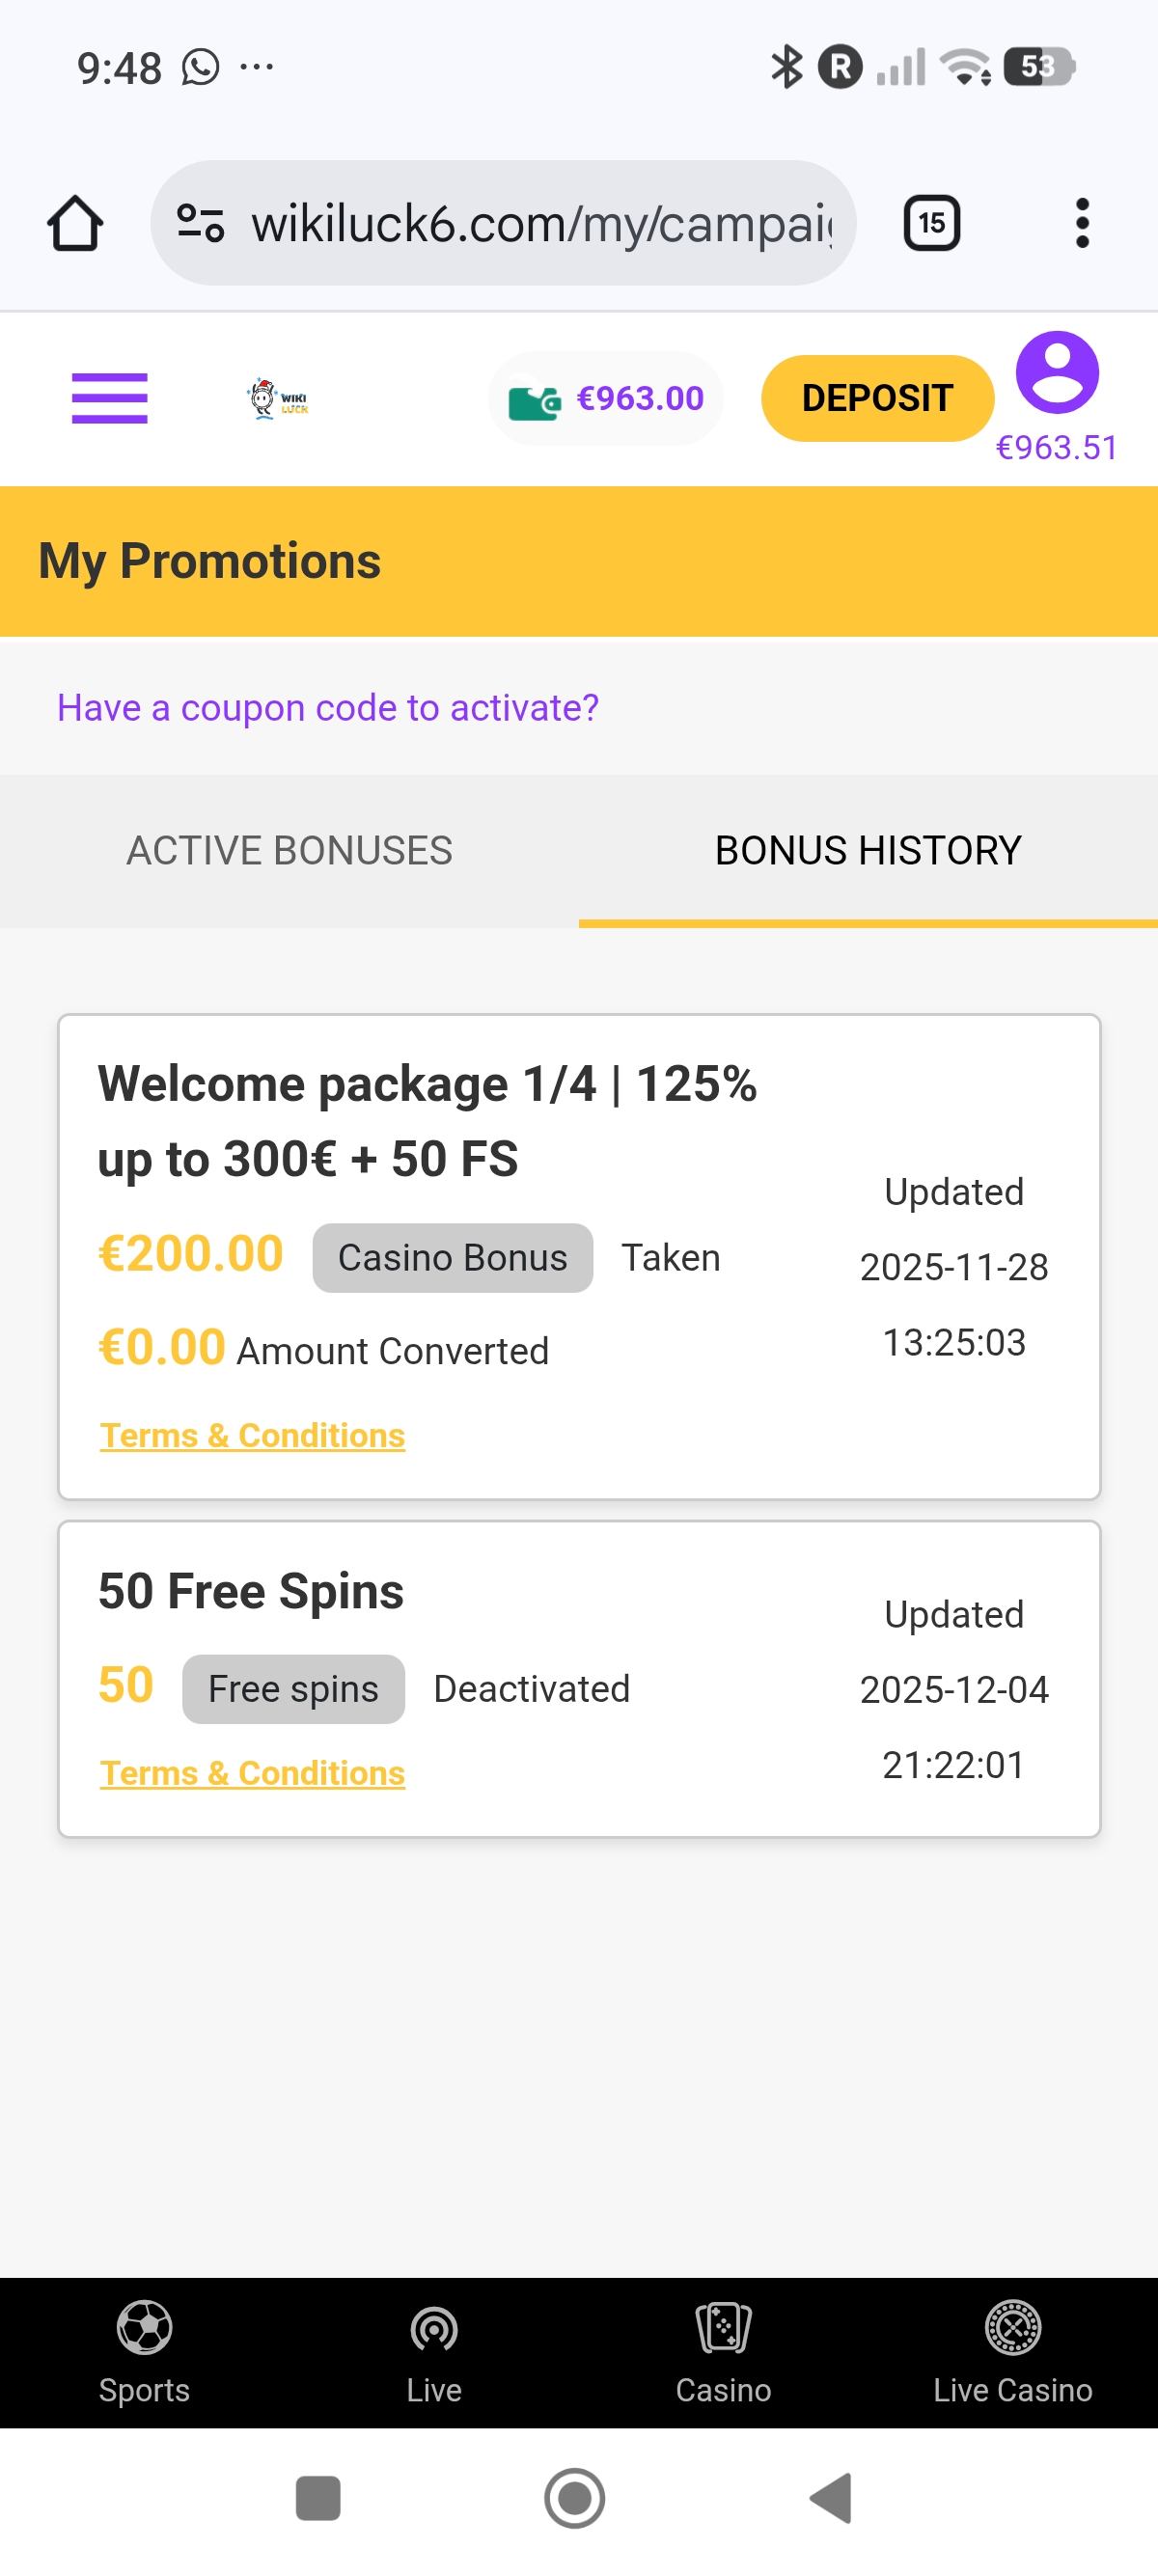
Task: Tap the wikiluck6.com address bar
Action: point(540,223)
